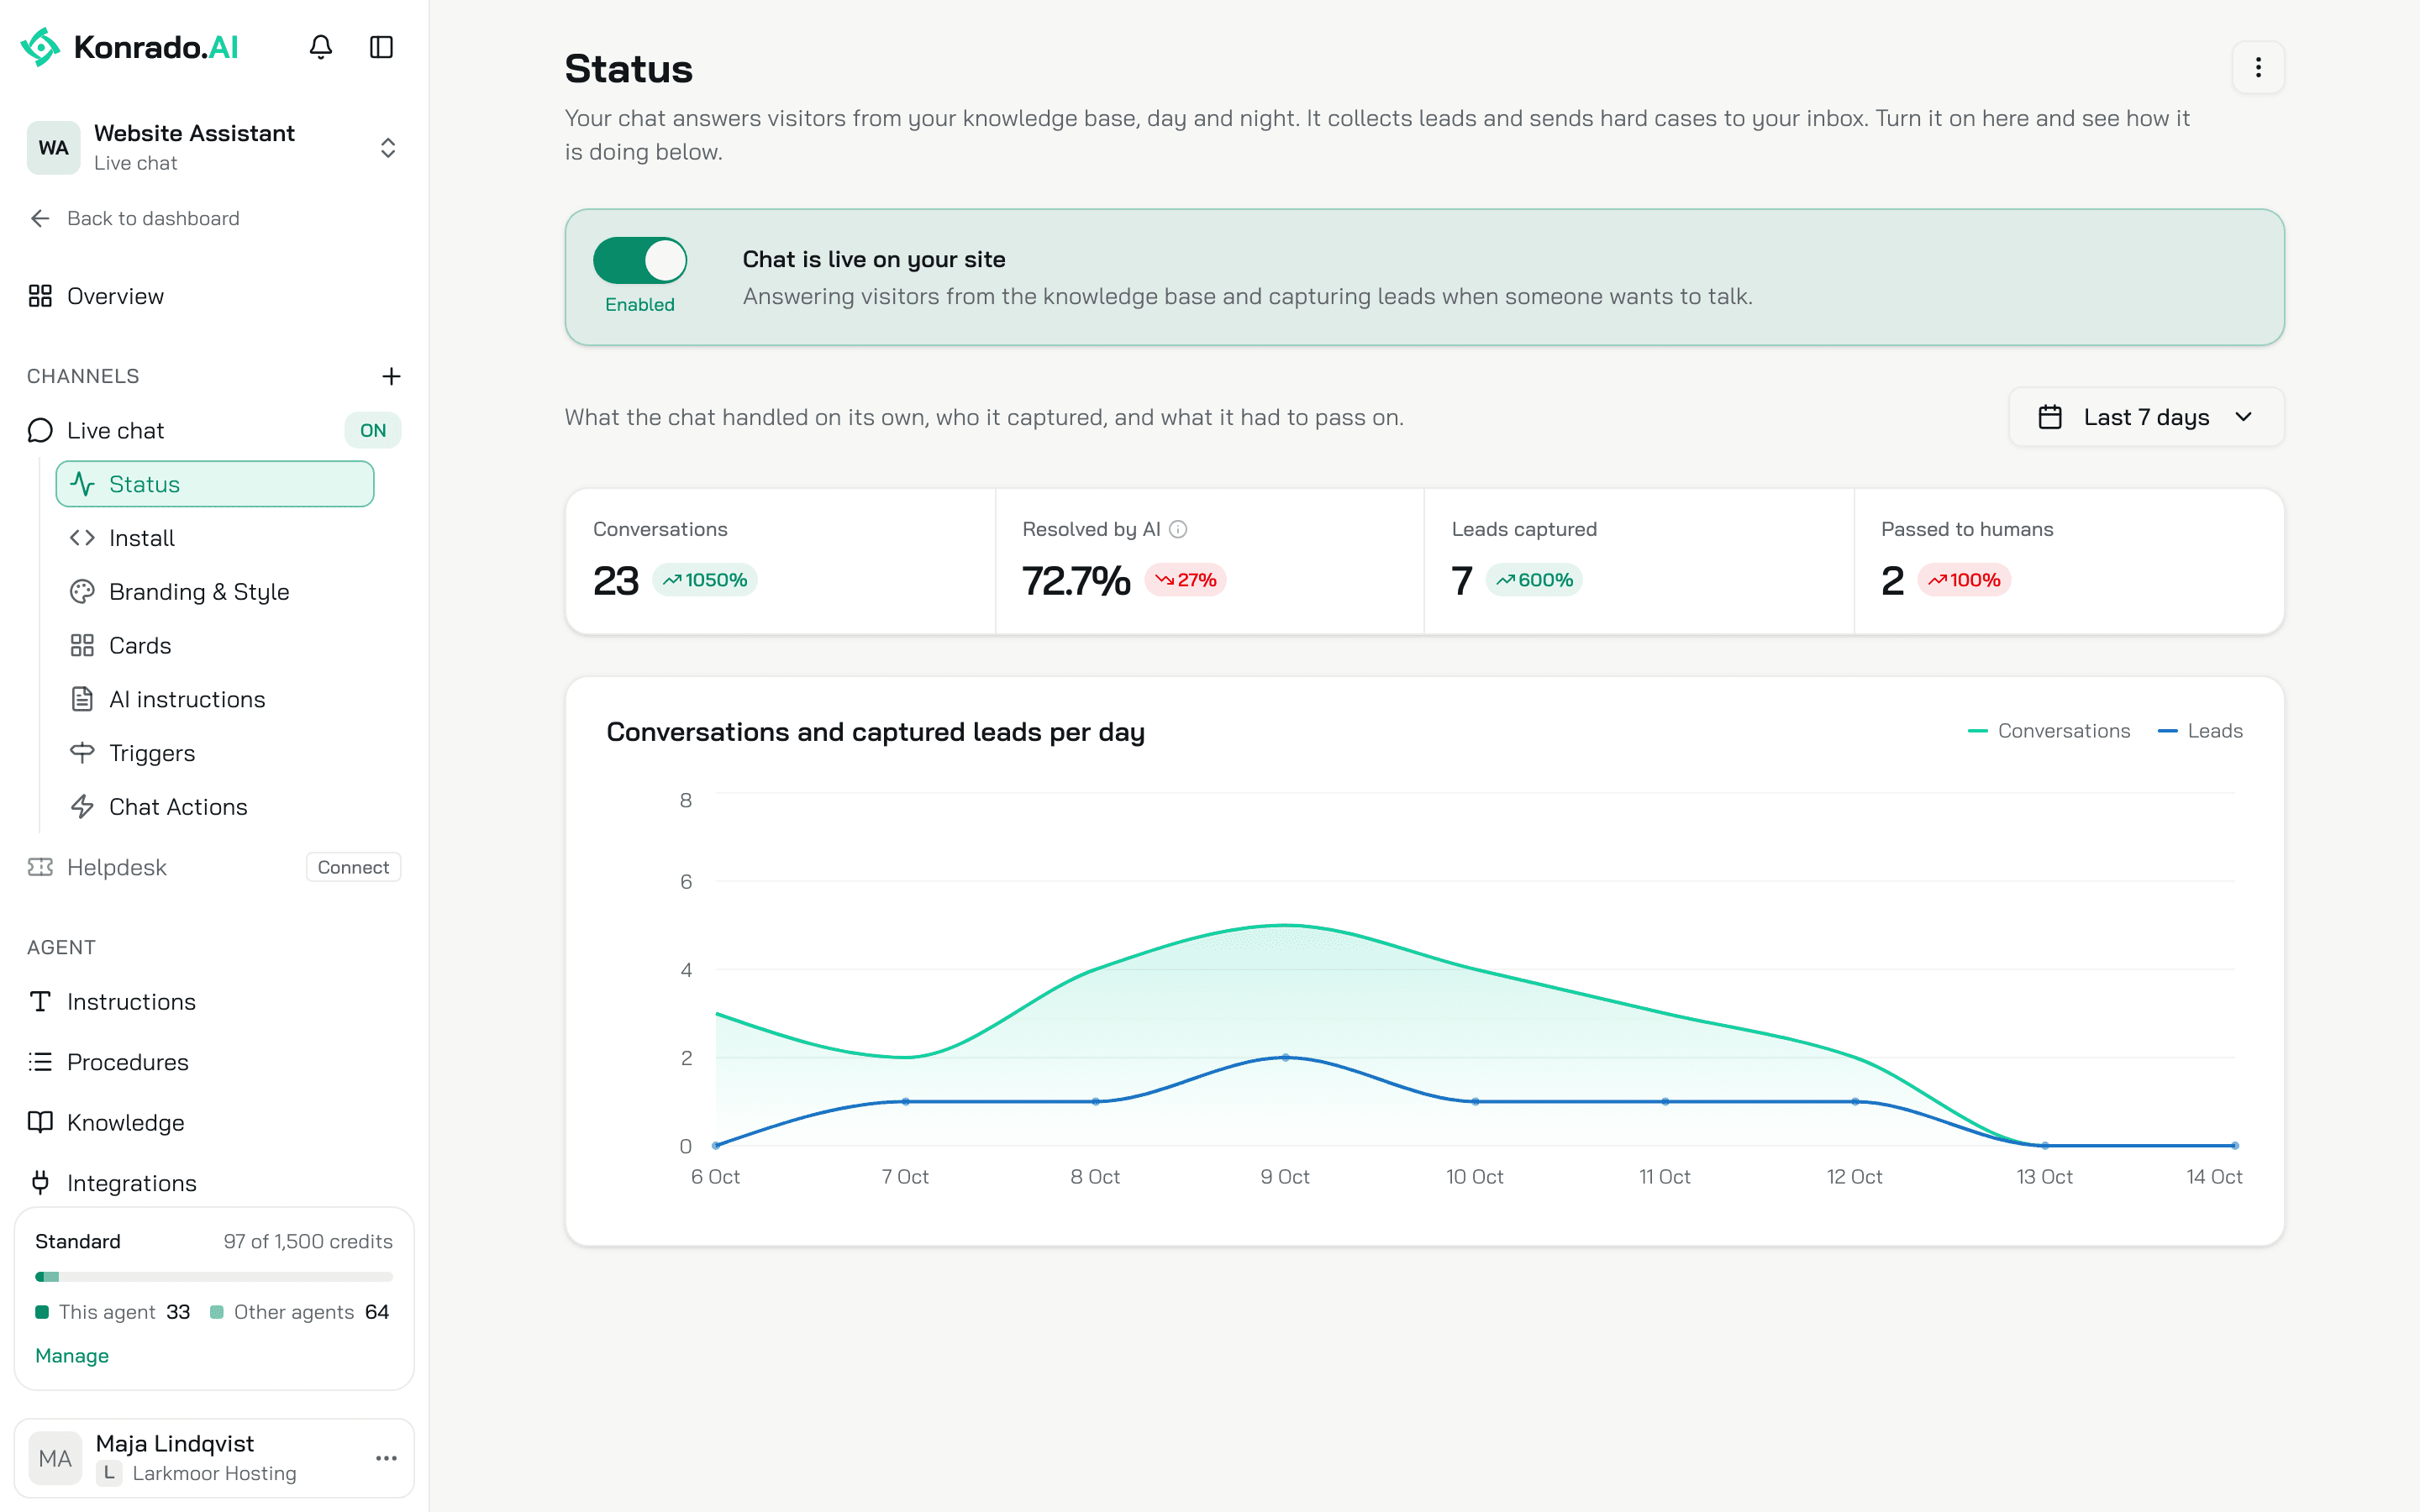Click the Resolved by AI 27% badge

[1185, 580]
